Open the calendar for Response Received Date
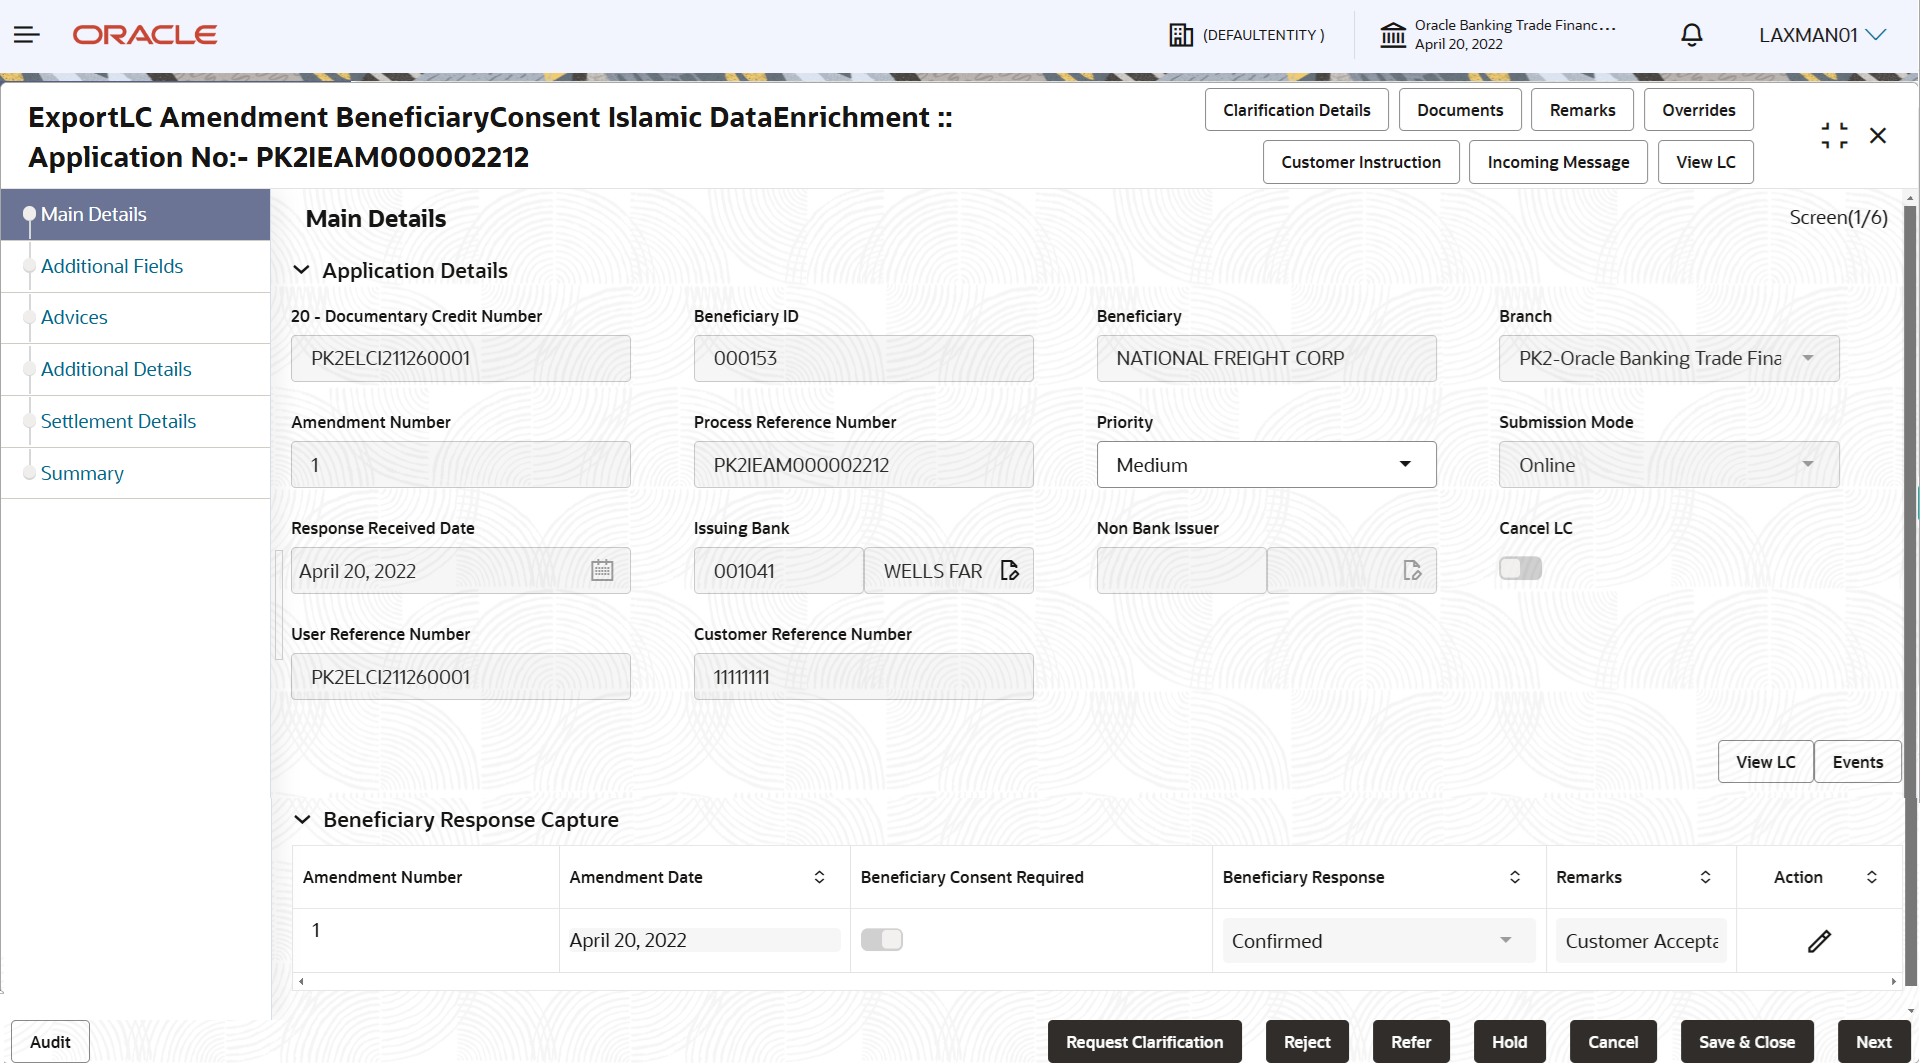Viewport: 1920px width, 1064px height. coord(602,570)
